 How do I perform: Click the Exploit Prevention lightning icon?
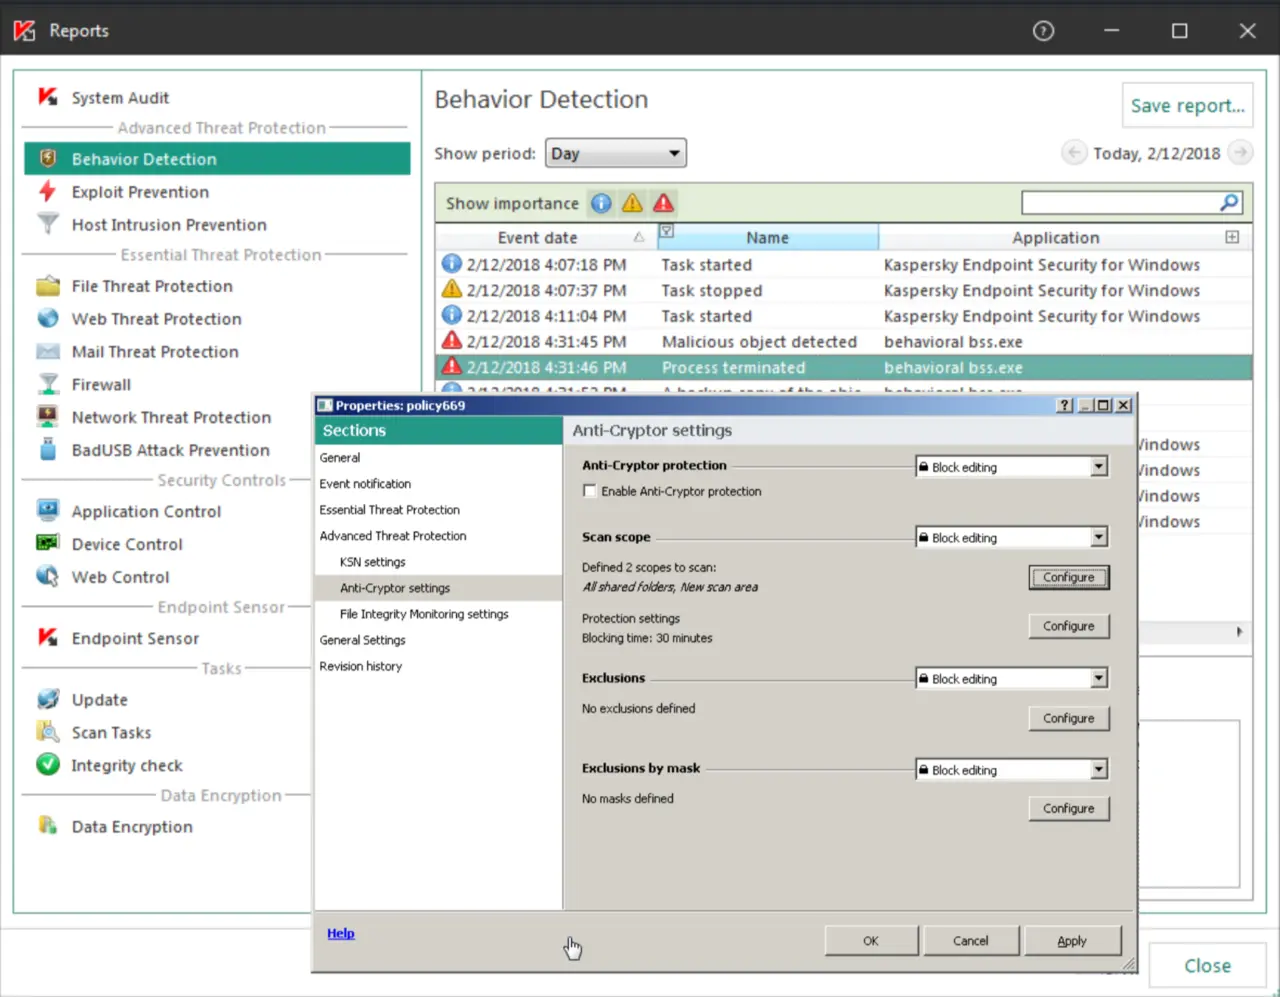[x=47, y=191]
